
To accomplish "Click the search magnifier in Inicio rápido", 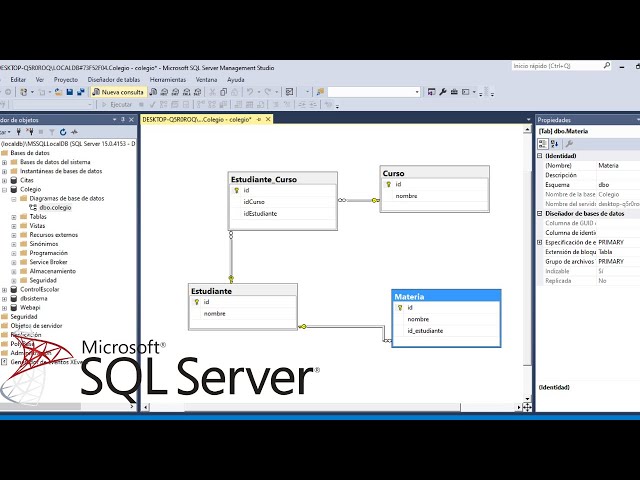I will (x=607, y=65).
